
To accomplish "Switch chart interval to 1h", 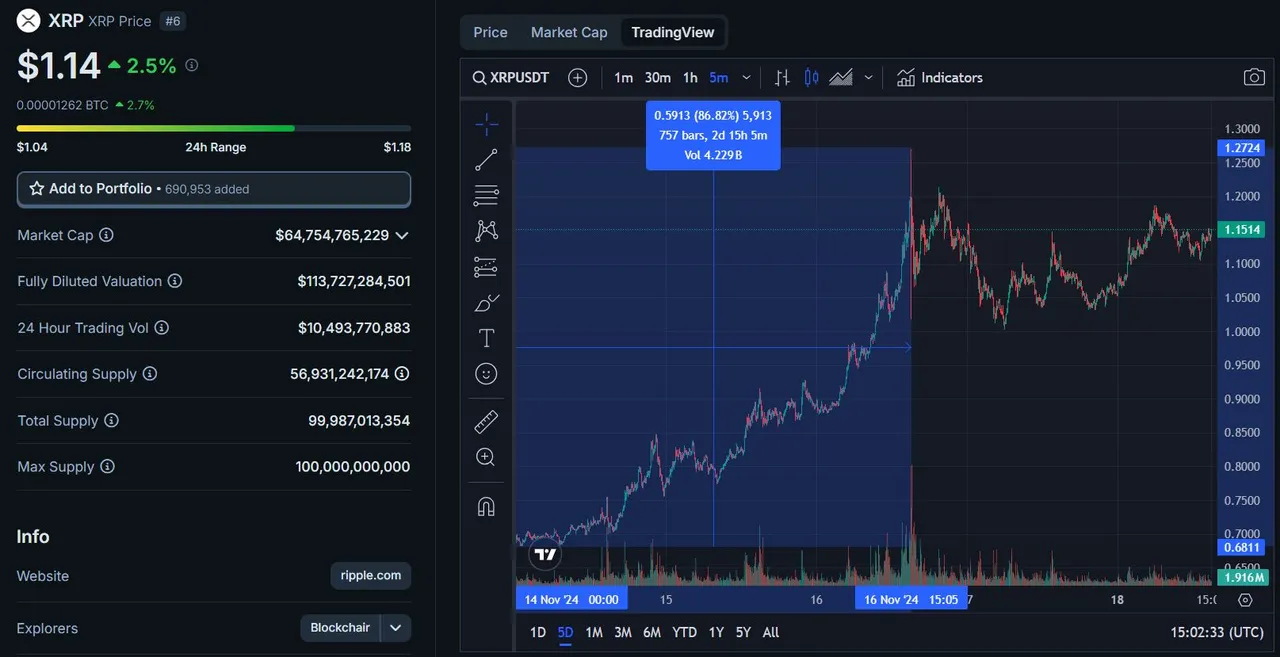I will pos(690,78).
